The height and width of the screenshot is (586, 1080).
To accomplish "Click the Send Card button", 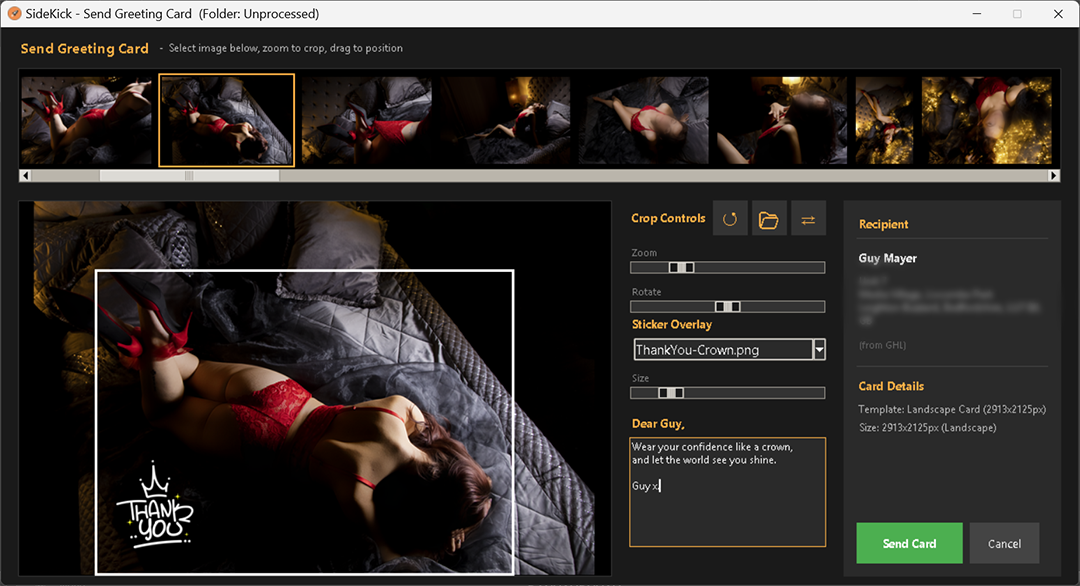I will click(x=909, y=543).
